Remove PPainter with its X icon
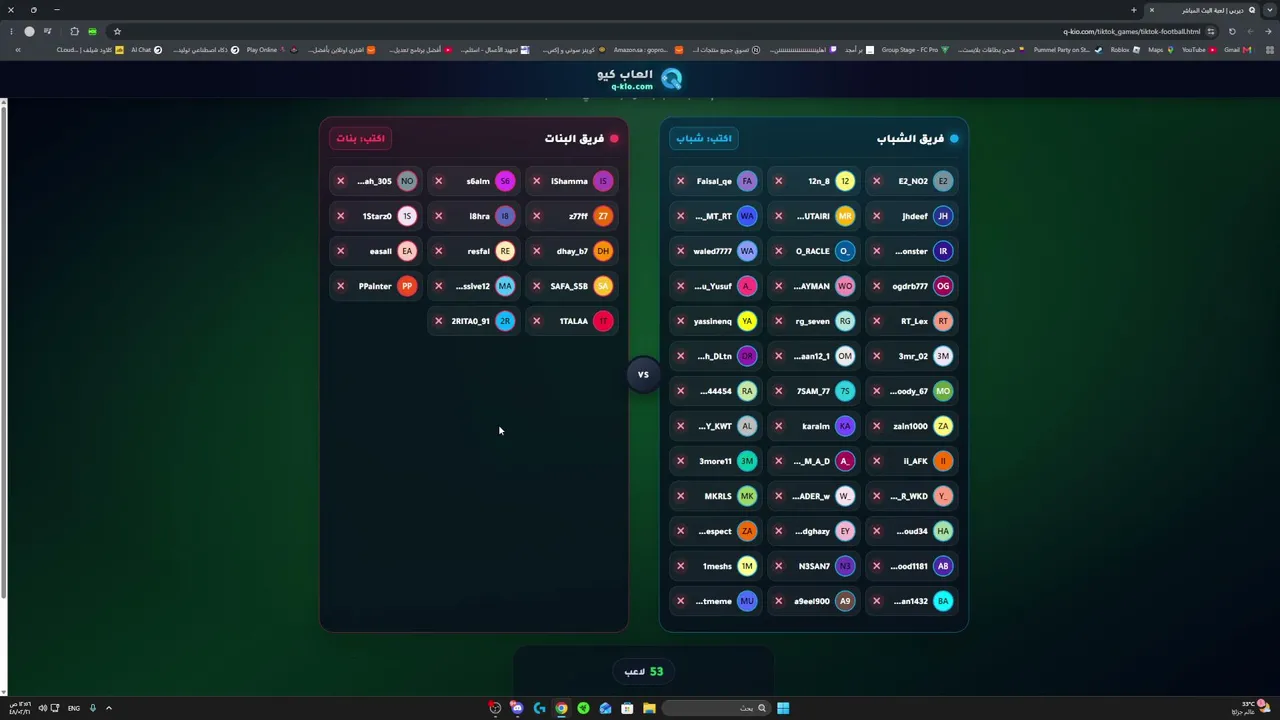Viewport: 1280px width, 720px height. click(x=340, y=286)
